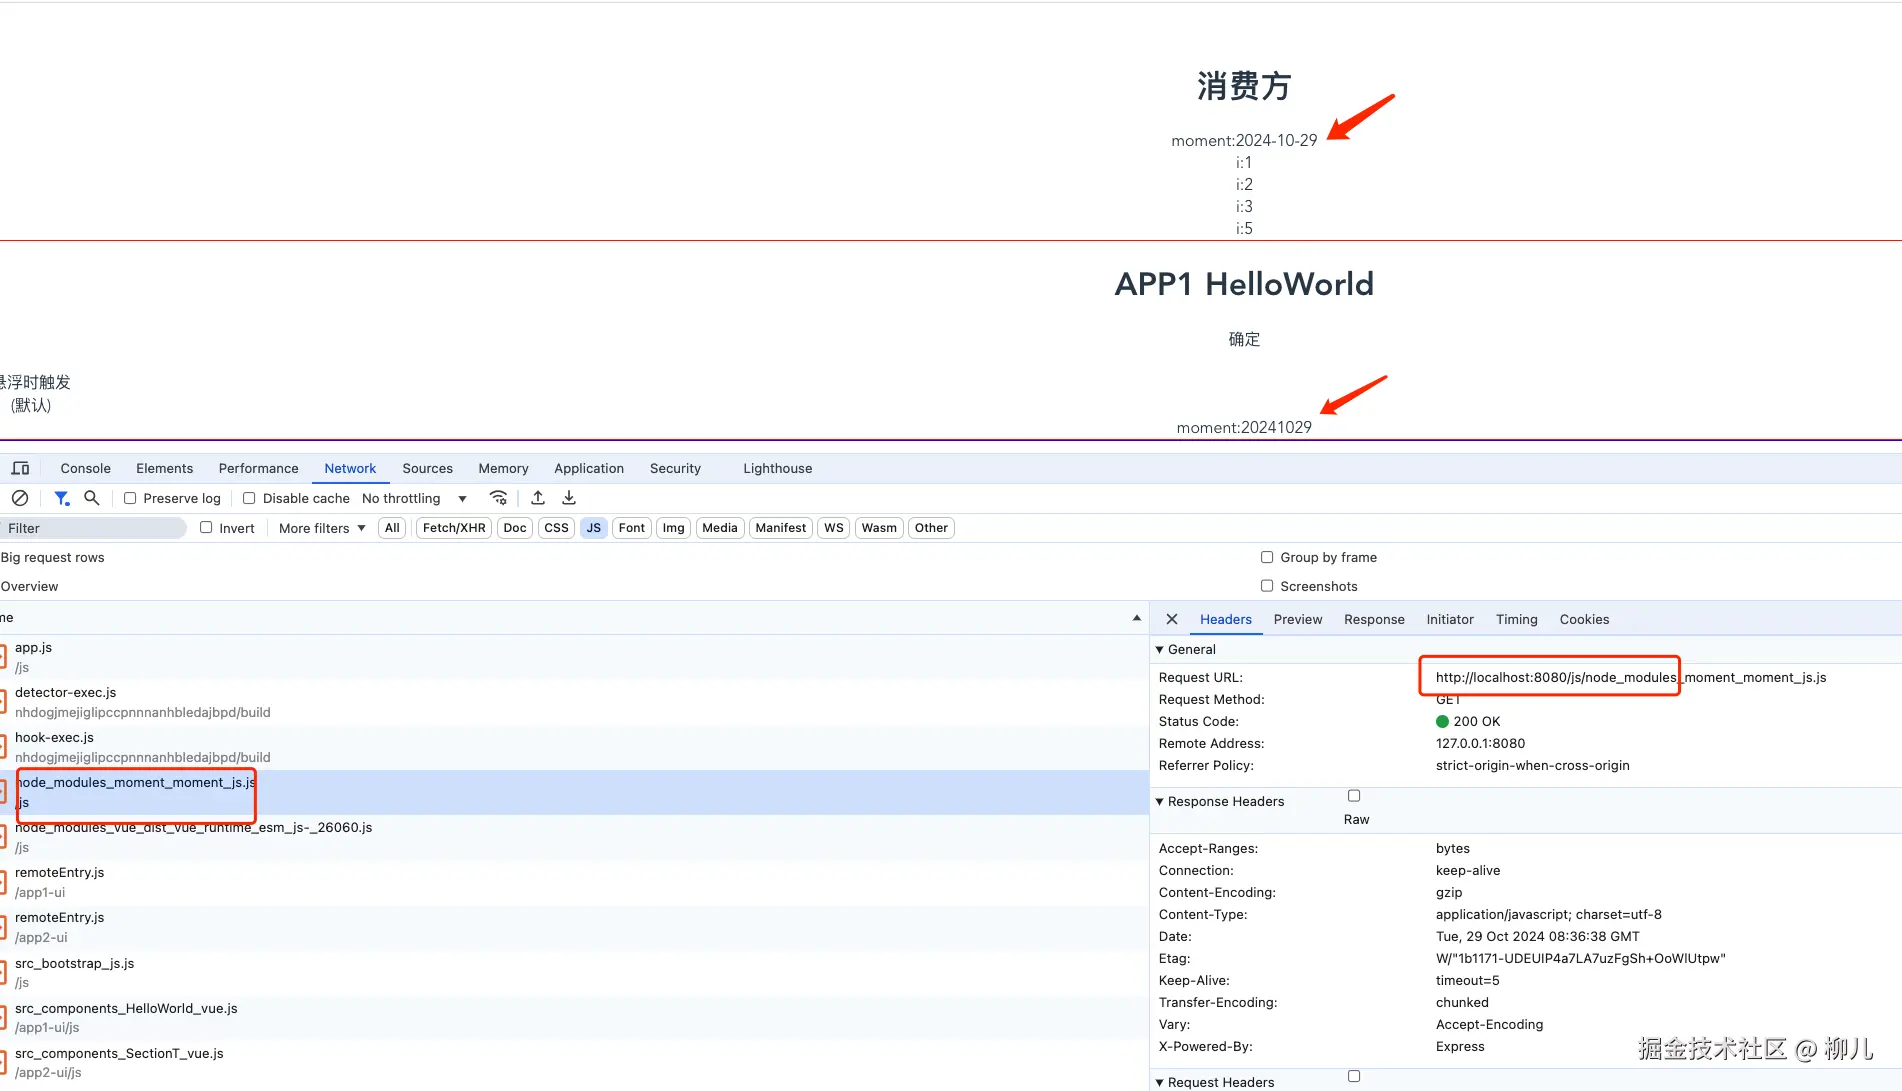Open the Response detail tab
The height and width of the screenshot is (1091, 1902).
pyautogui.click(x=1374, y=619)
